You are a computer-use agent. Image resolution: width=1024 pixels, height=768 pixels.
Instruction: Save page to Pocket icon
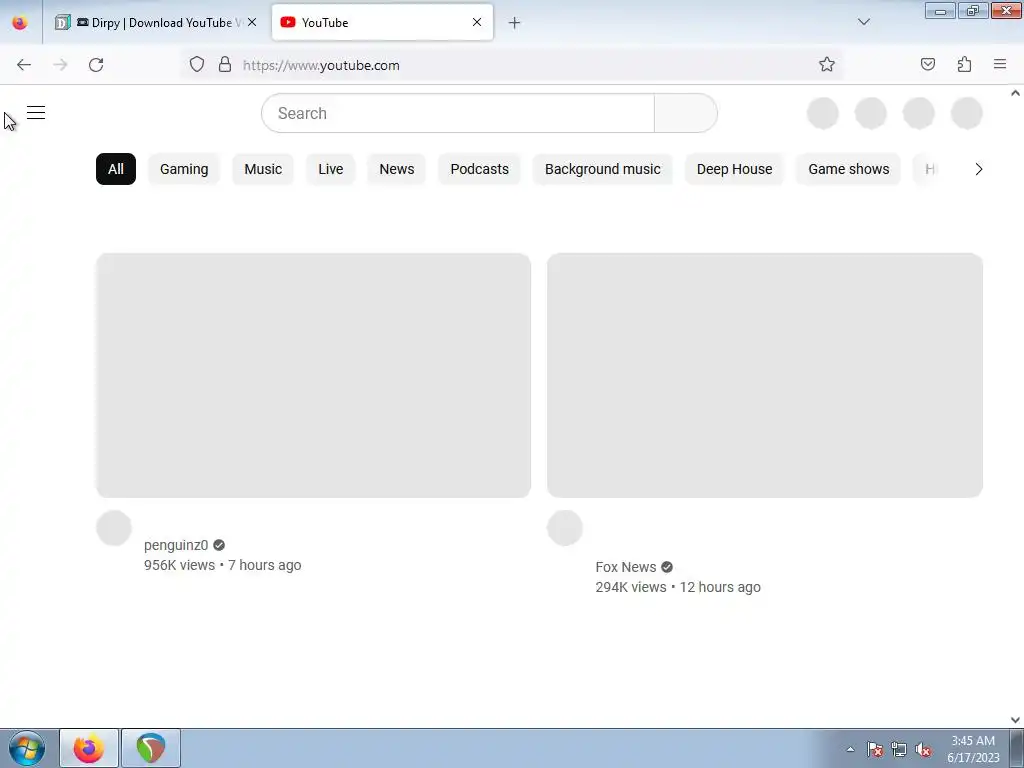click(927, 64)
